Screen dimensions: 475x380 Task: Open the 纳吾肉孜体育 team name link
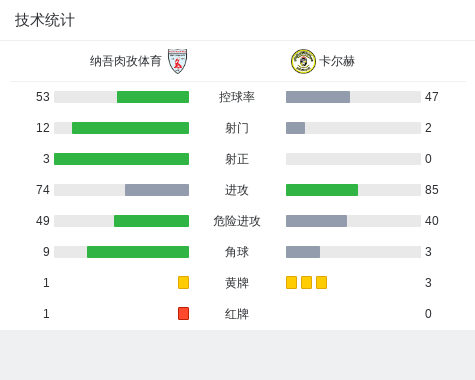[x=125, y=61]
